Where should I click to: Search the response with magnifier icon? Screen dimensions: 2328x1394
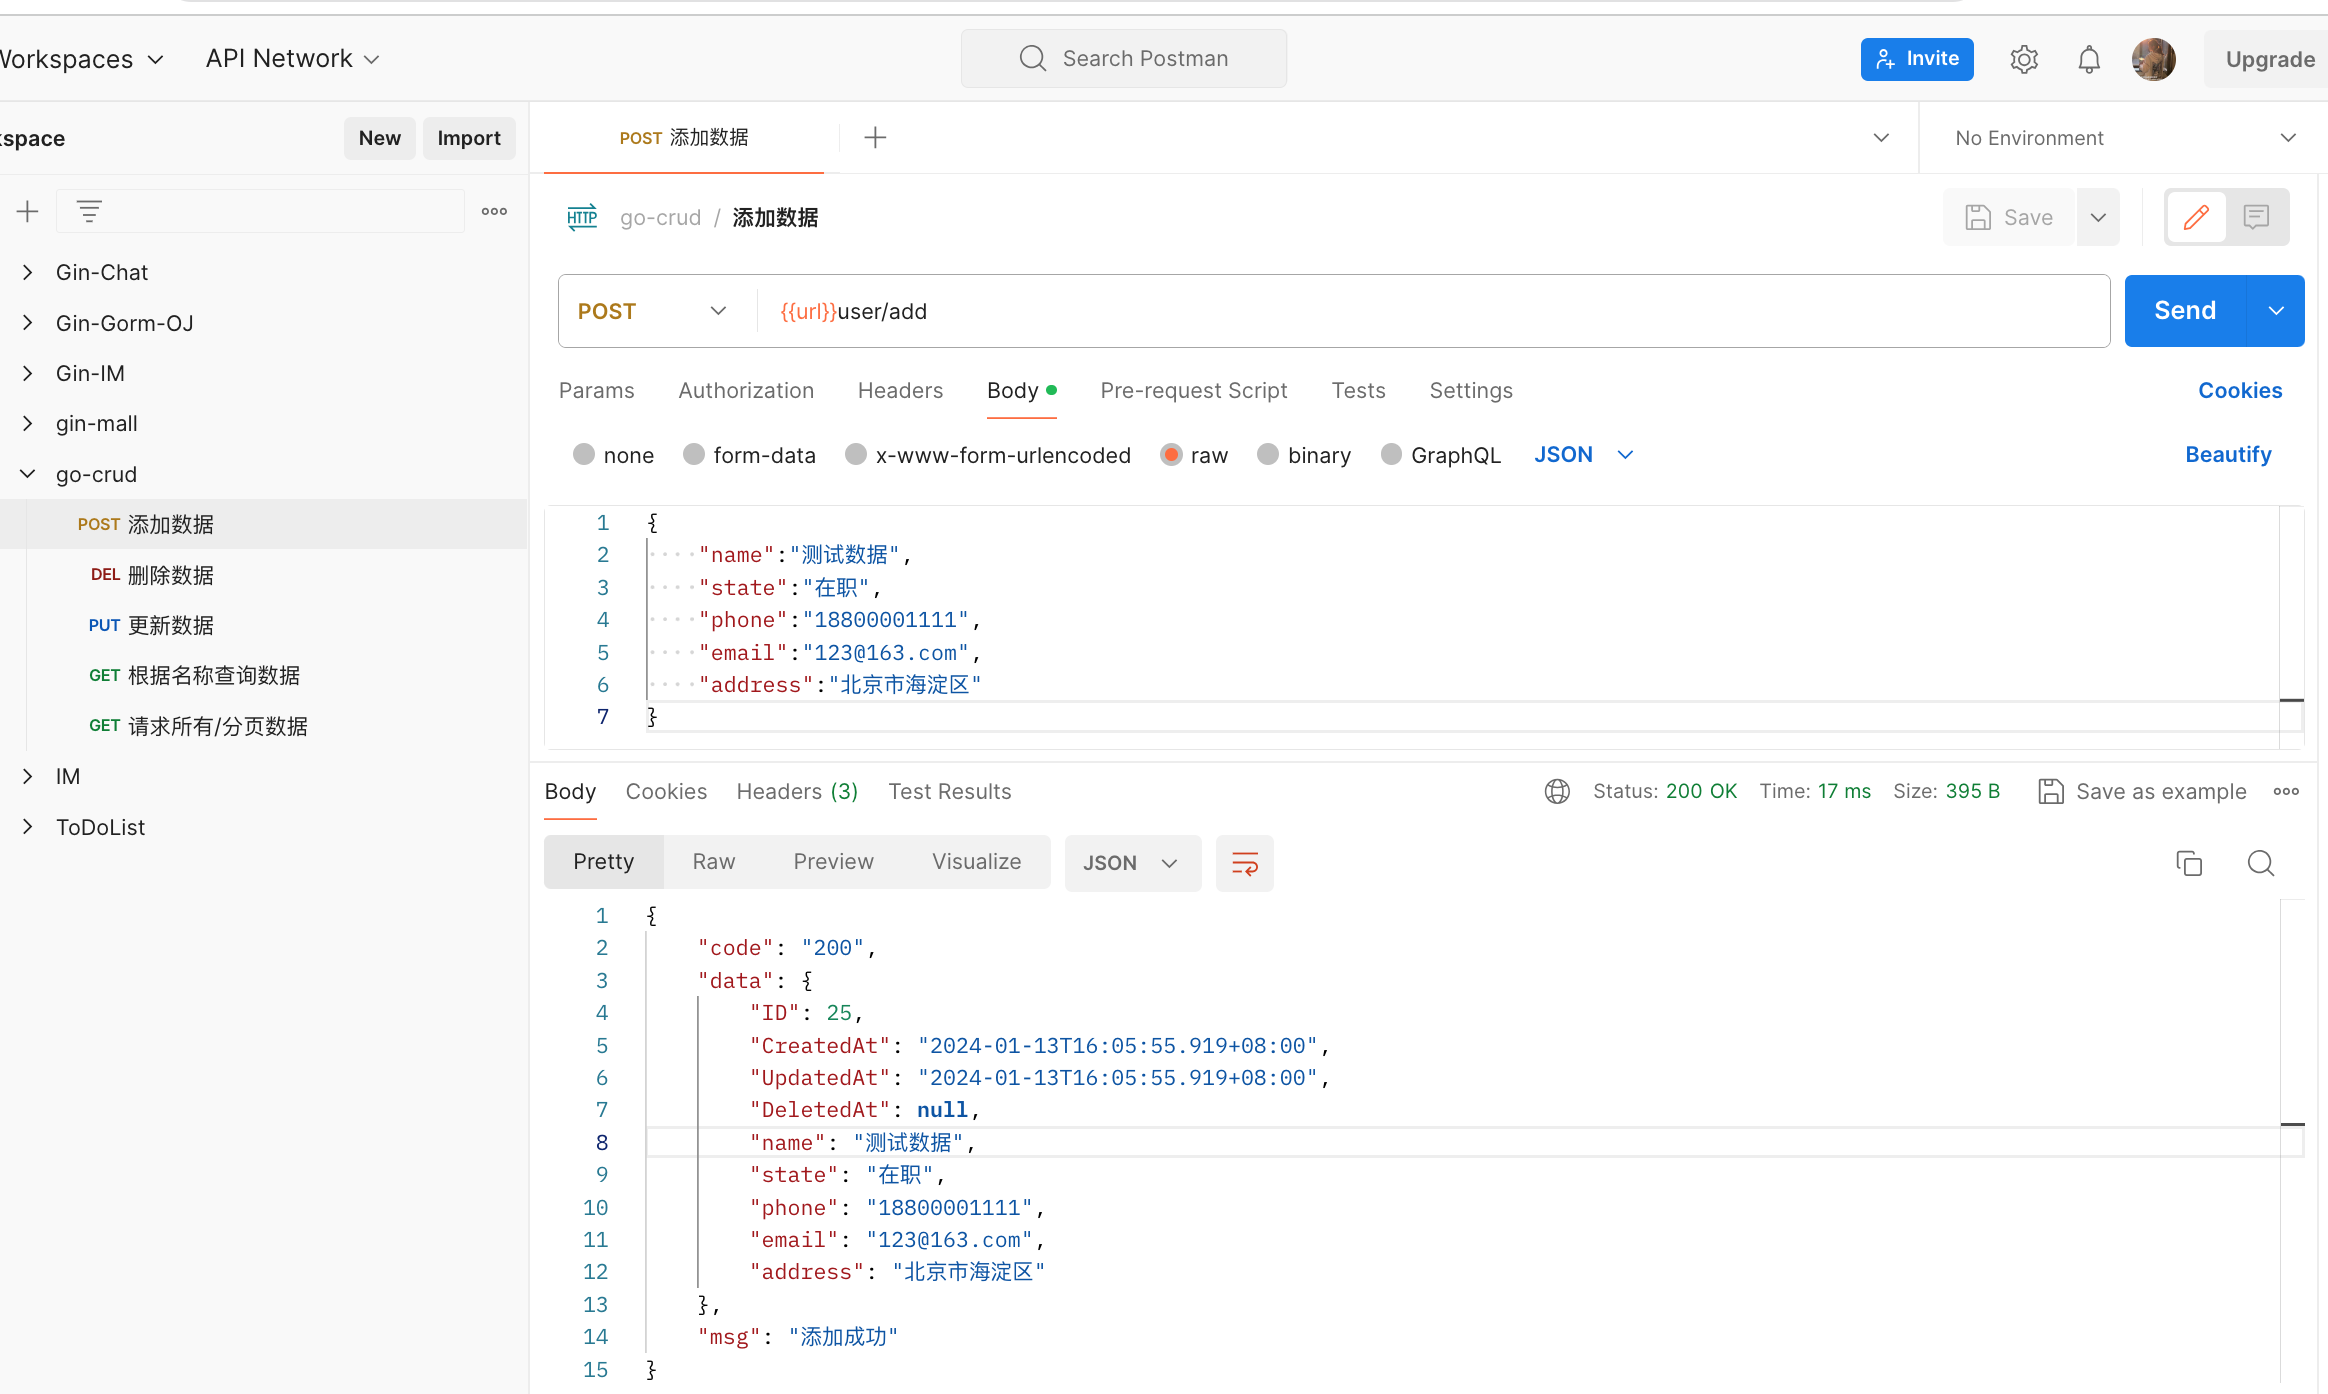(x=2261, y=863)
